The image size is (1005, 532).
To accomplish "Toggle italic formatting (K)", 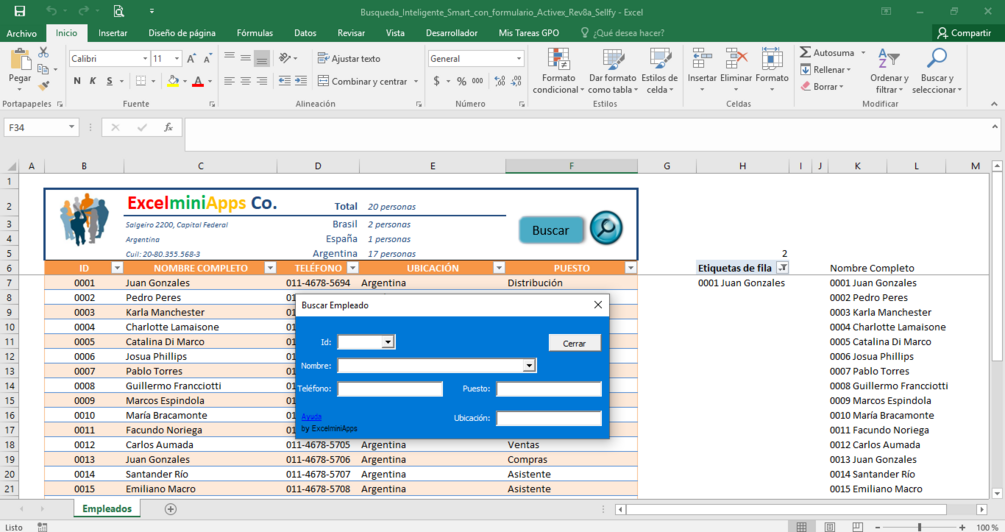I will pos(93,81).
